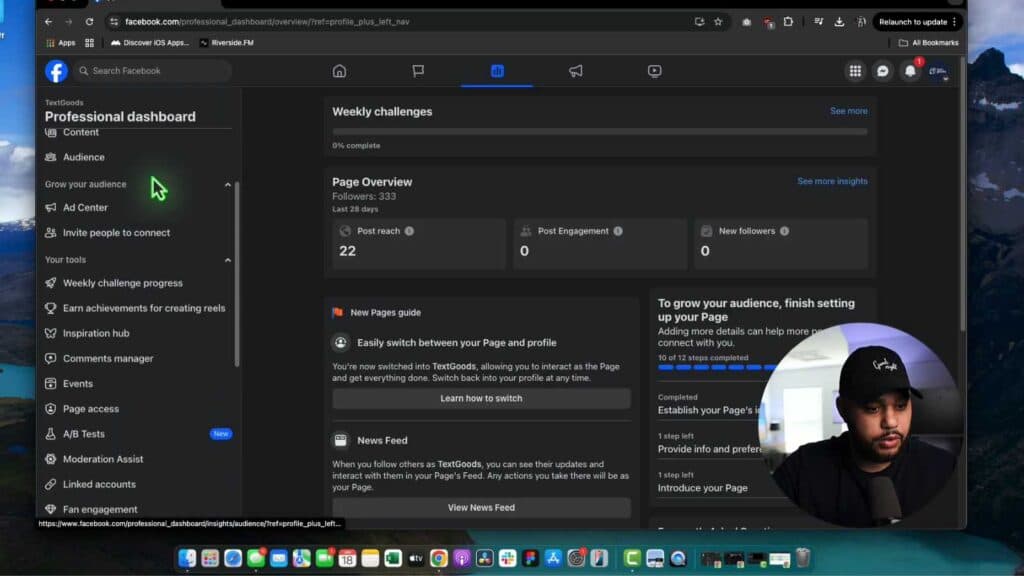This screenshot has height=576, width=1024.
Task: Open the Discover iOS Apps bookmark
Action: coord(150,42)
